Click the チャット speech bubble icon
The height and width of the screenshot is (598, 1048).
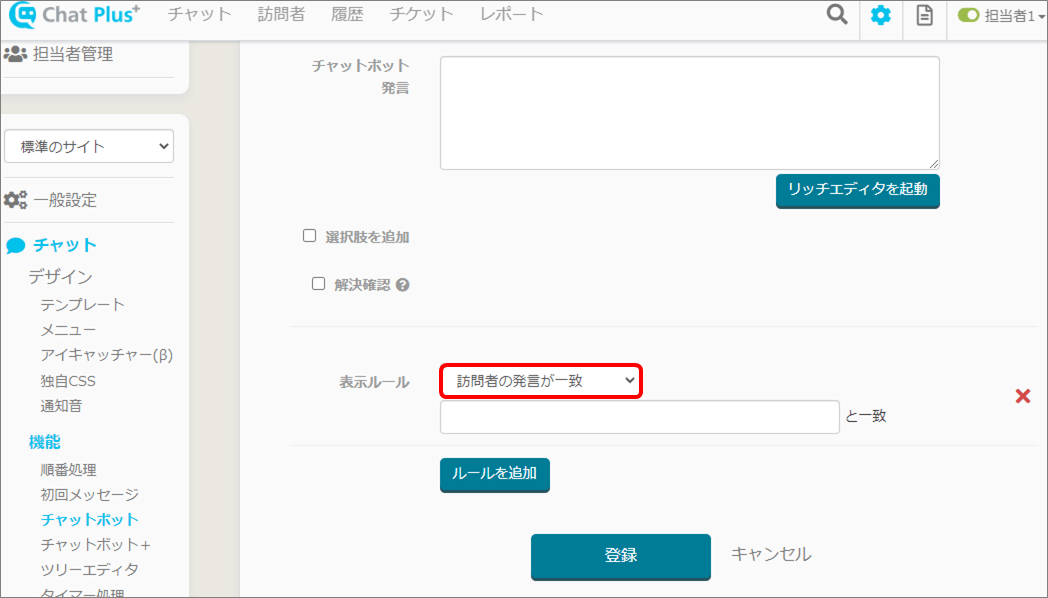point(15,246)
